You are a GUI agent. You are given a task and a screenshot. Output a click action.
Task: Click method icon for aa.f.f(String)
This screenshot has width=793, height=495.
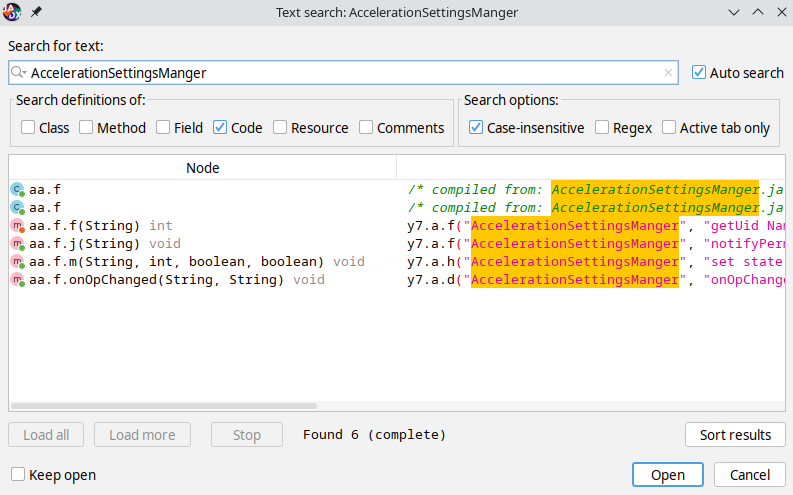pyautogui.click(x=18, y=226)
